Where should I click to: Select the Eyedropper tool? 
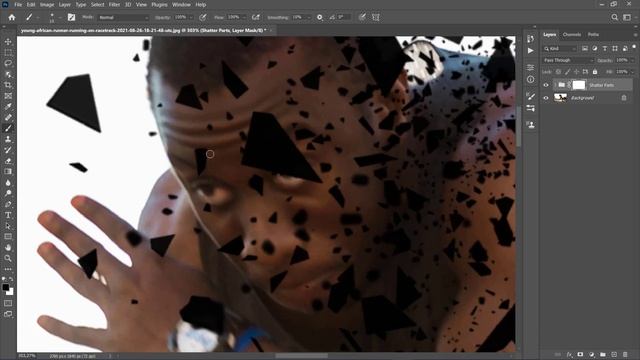(x=8, y=107)
